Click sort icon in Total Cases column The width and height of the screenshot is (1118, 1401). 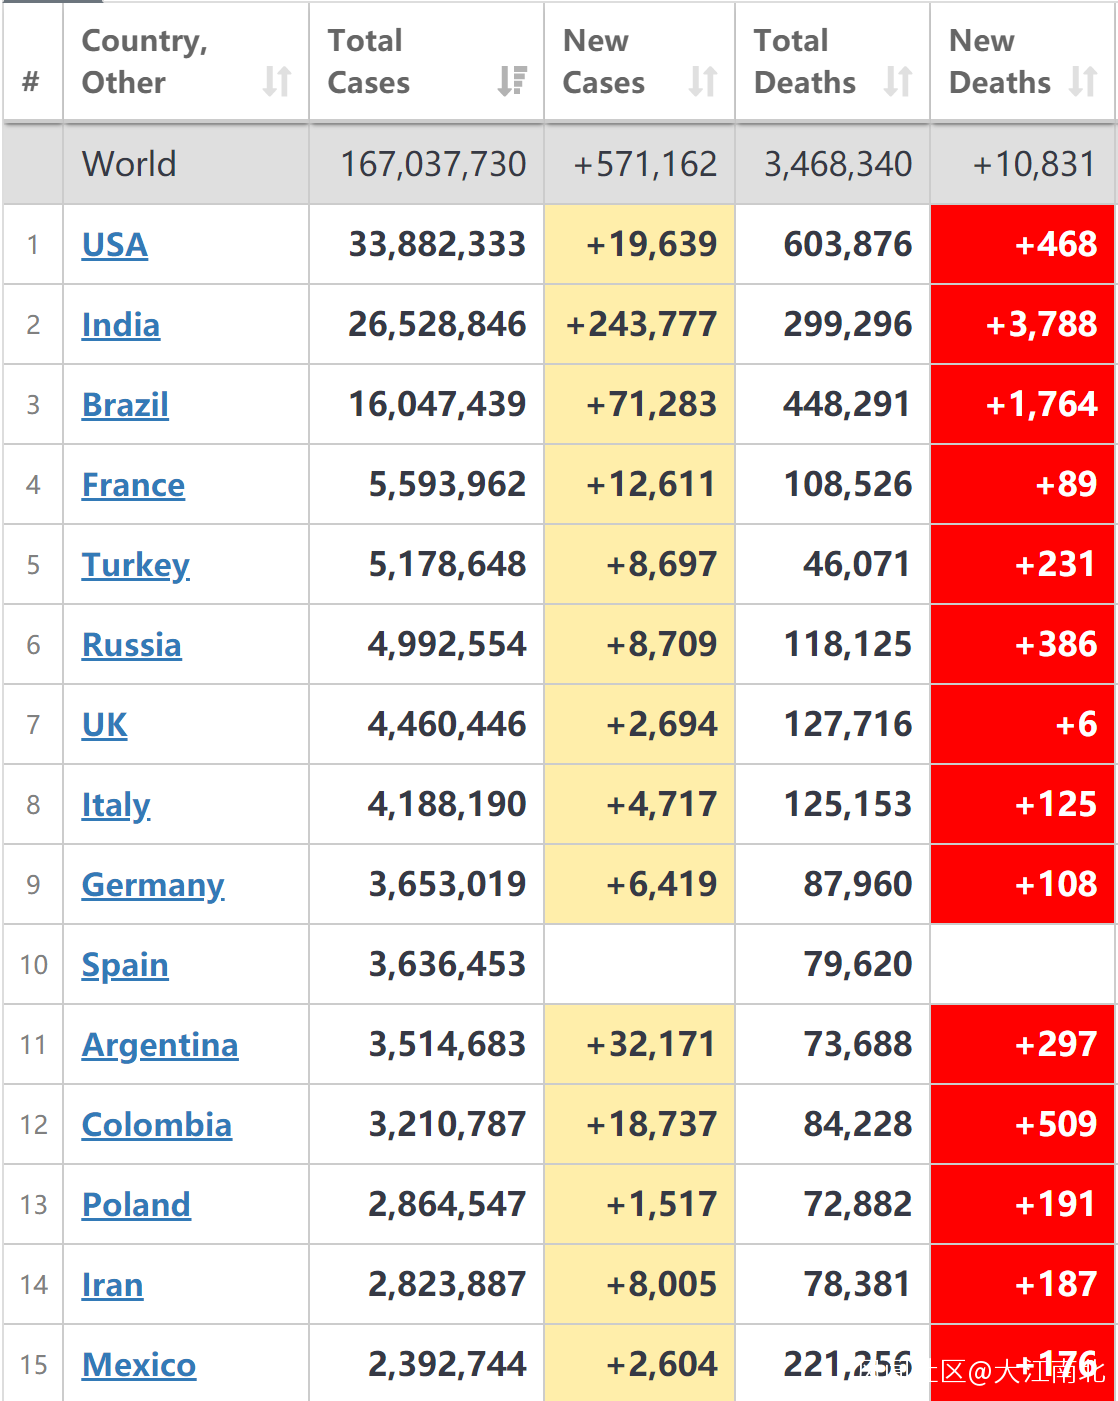pos(512,81)
